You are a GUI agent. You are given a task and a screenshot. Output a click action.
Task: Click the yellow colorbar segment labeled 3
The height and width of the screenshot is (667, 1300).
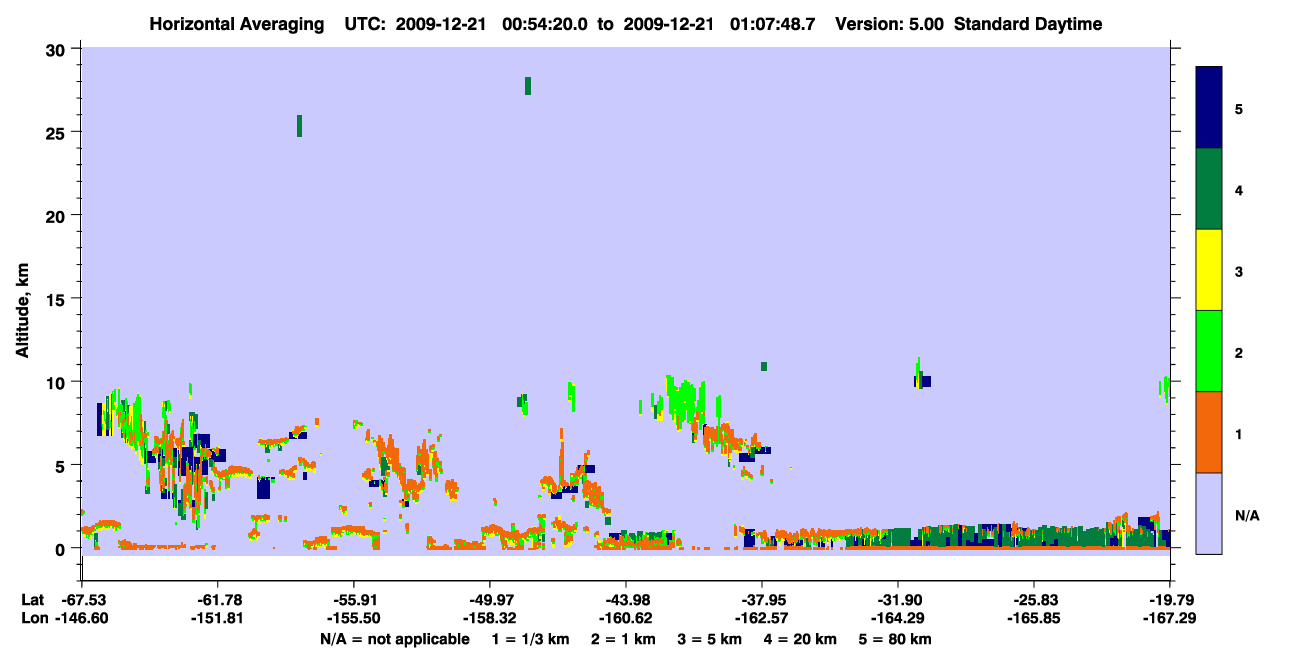[x=1209, y=270]
